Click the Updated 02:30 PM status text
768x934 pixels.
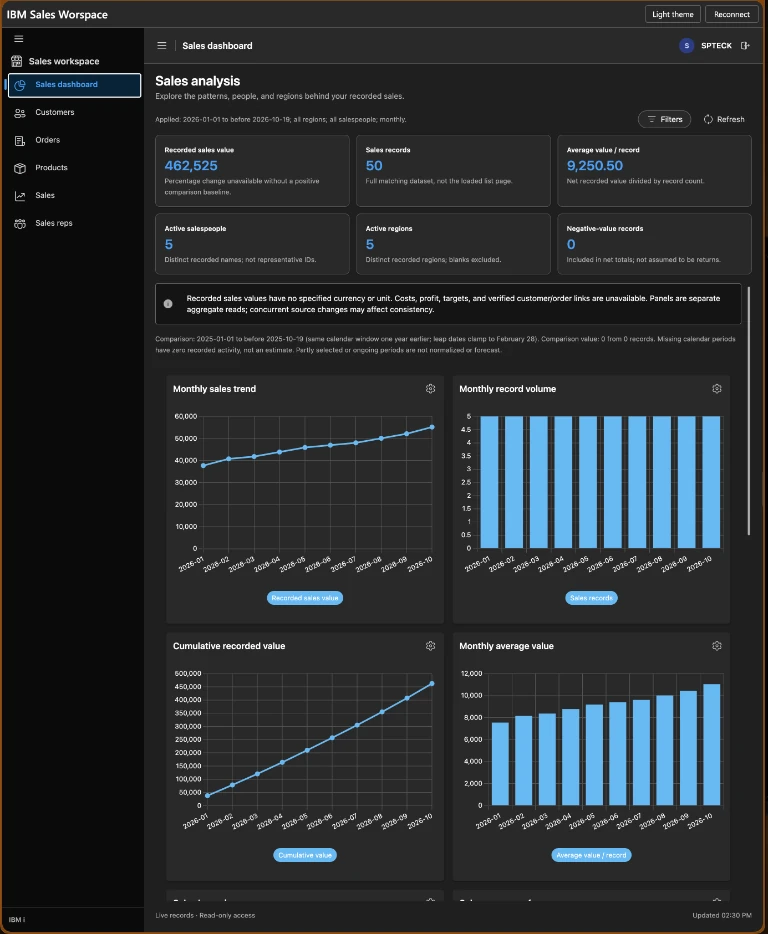[x=722, y=916]
